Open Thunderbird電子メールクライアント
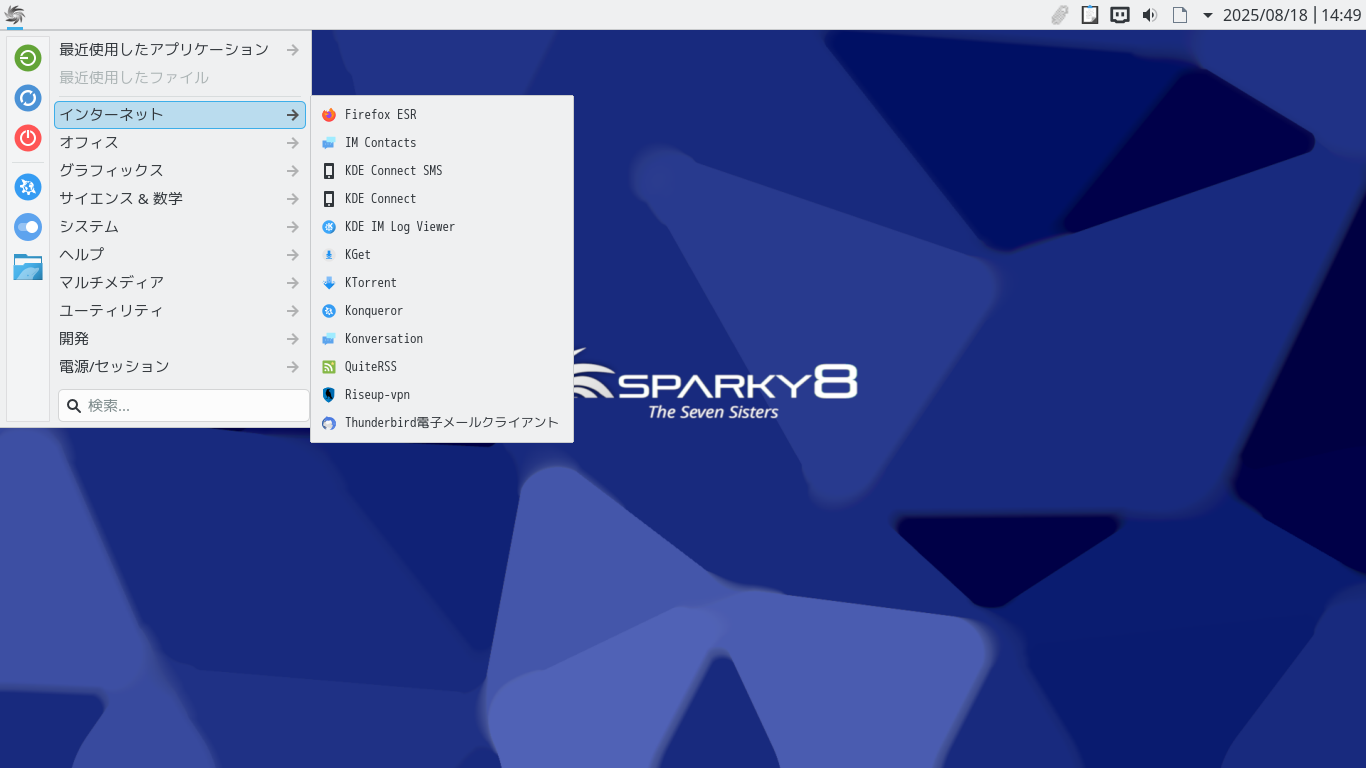Image resolution: width=1366 pixels, height=768 pixels. click(x=442, y=423)
